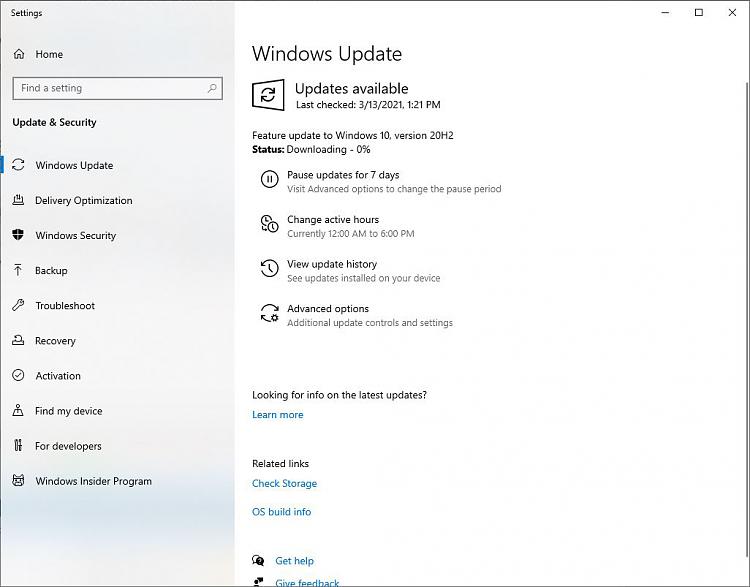
Task: Click the For developers tools icon
Action: (x=18, y=445)
